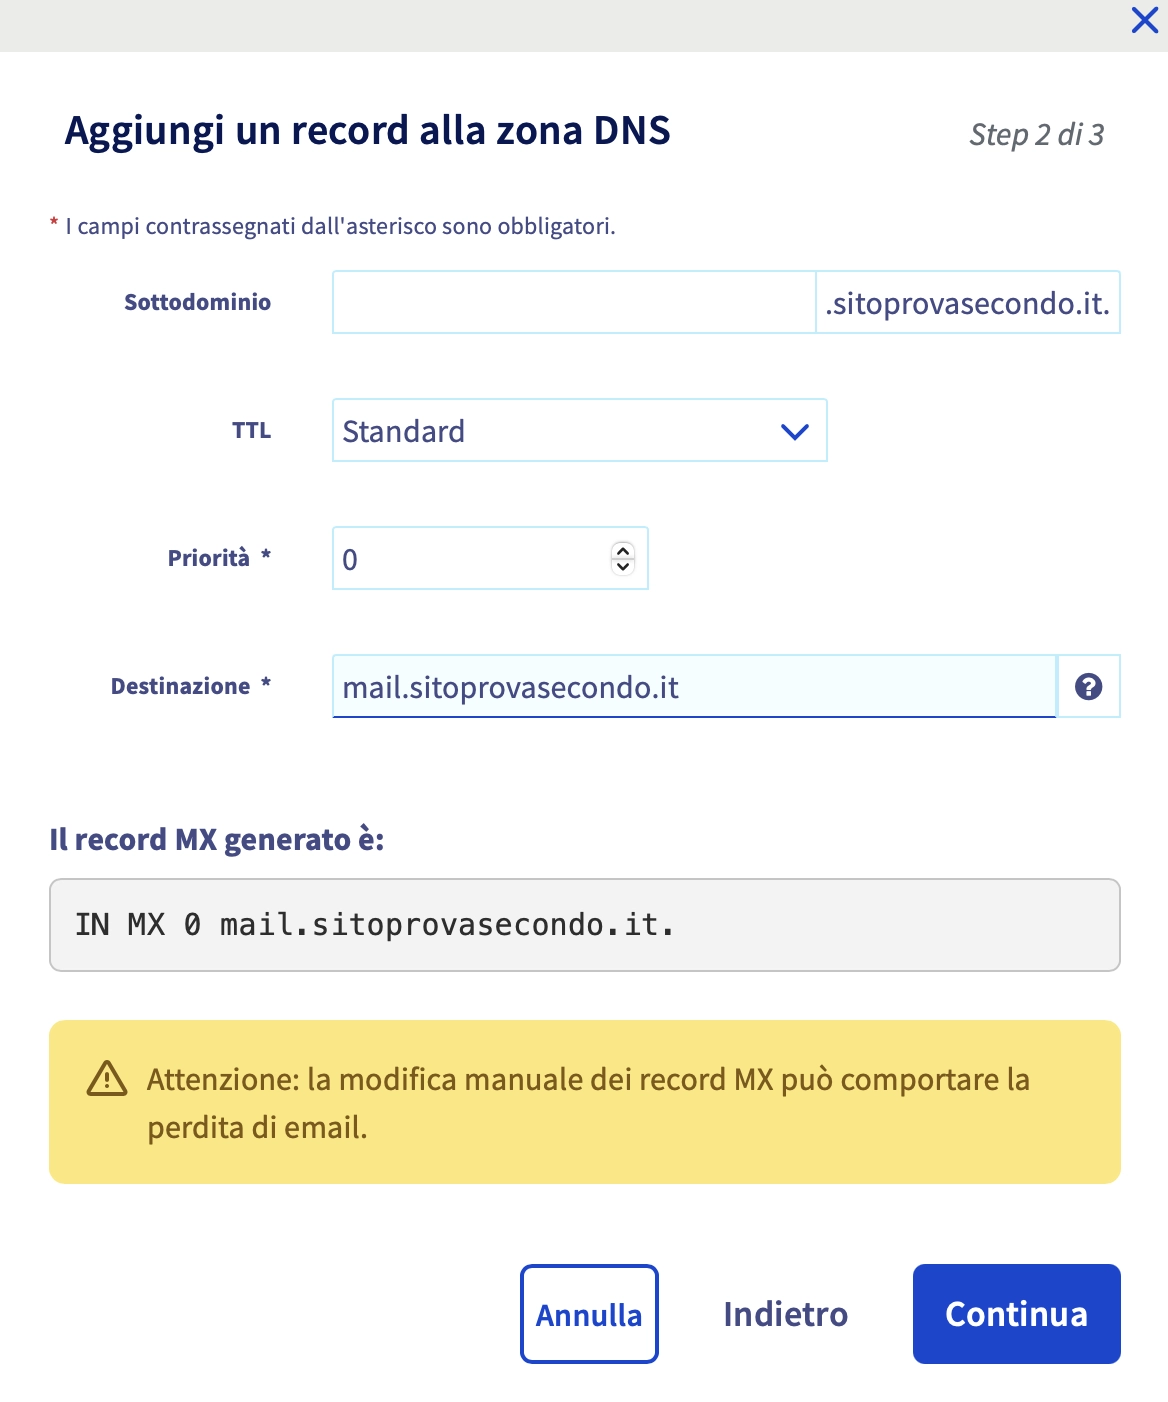Click the Destinazione field label

pyautogui.click(x=181, y=686)
